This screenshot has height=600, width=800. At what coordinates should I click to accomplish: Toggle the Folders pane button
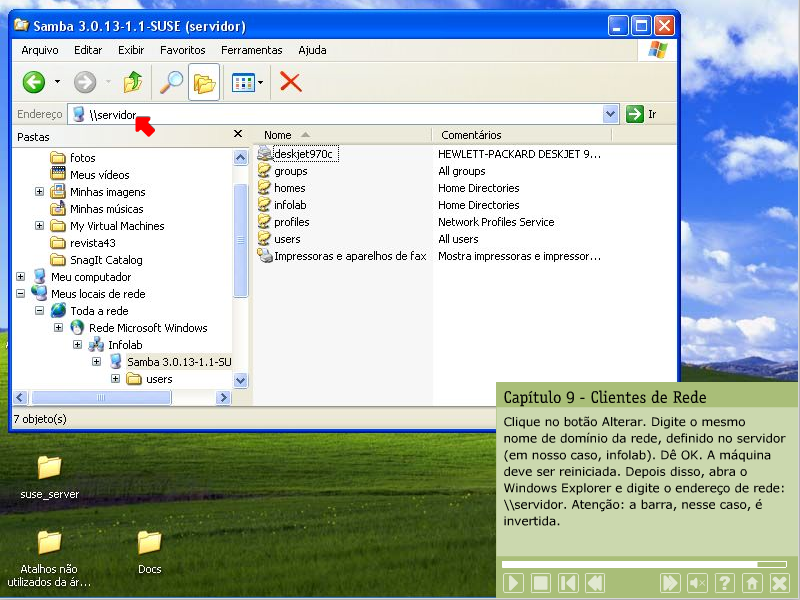[x=204, y=82]
